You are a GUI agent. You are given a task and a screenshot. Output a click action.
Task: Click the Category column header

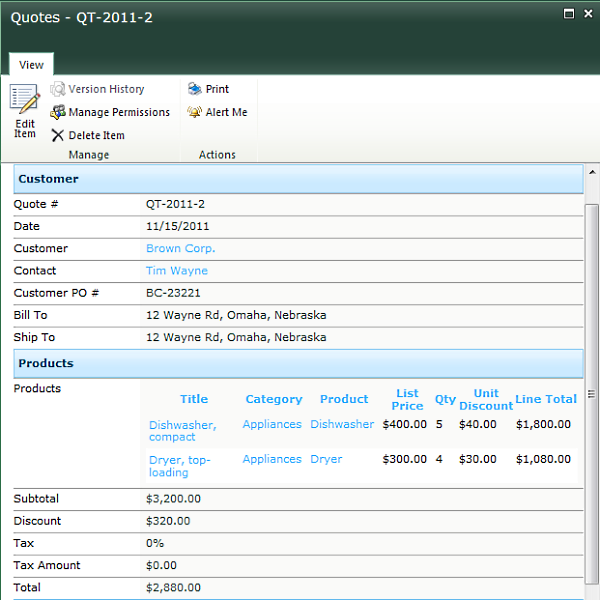coord(273,399)
